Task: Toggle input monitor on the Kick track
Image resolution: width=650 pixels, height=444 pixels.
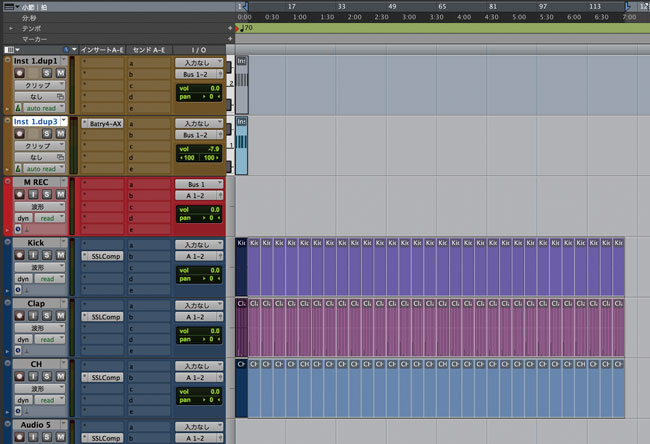Action: (x=33, y=255)
